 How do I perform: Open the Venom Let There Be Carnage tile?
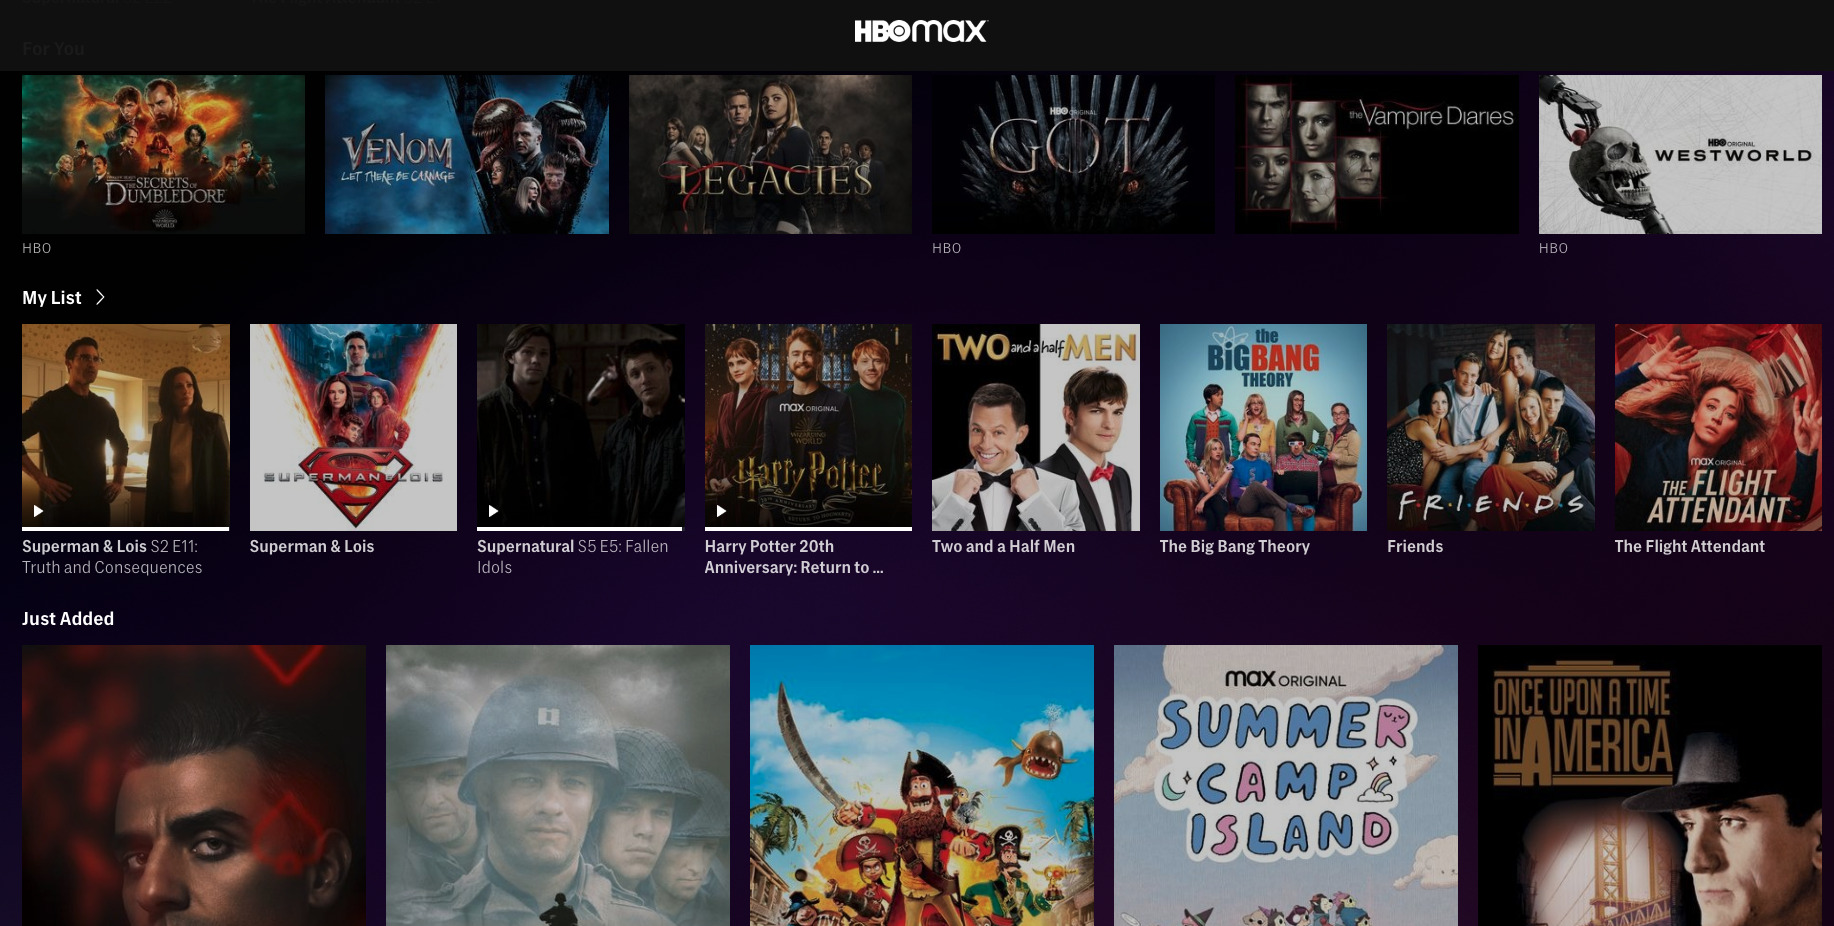pyautogui.click(x=467, y=154)
